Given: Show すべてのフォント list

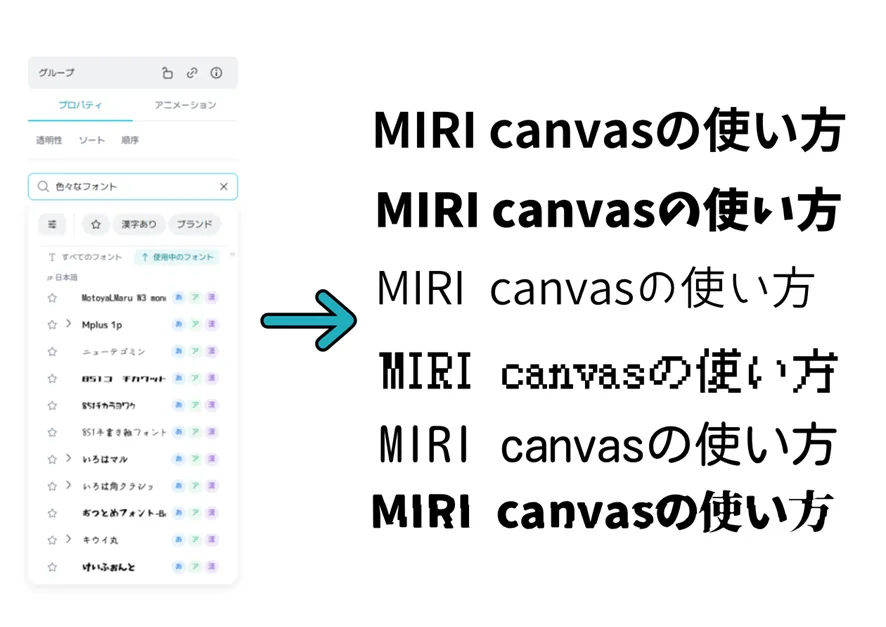Looking at the screenshot, I should (x=85, y=257).
